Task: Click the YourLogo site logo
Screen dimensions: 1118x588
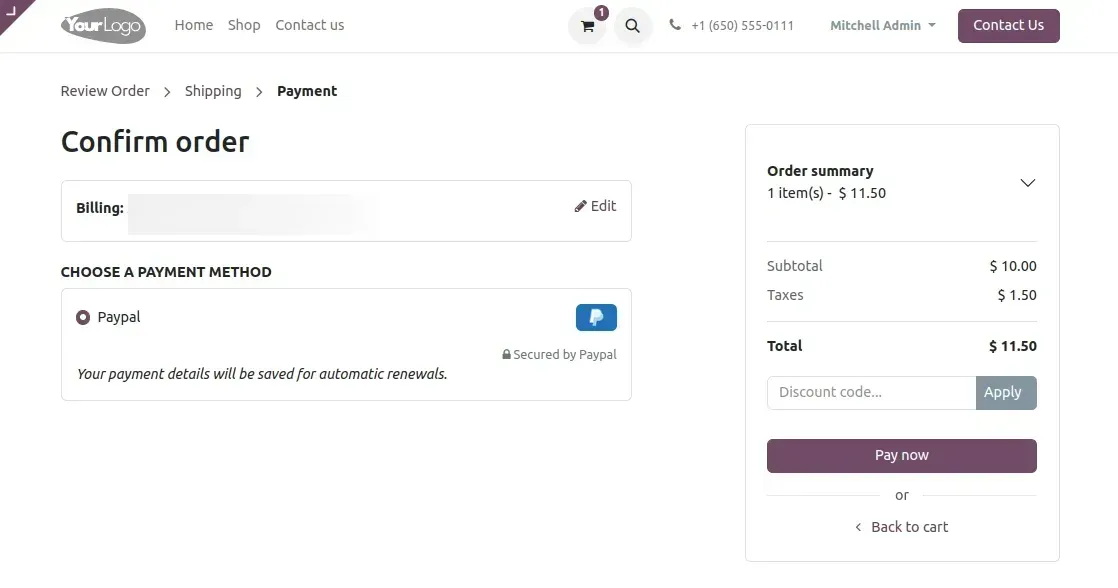Action: (103, 25)
